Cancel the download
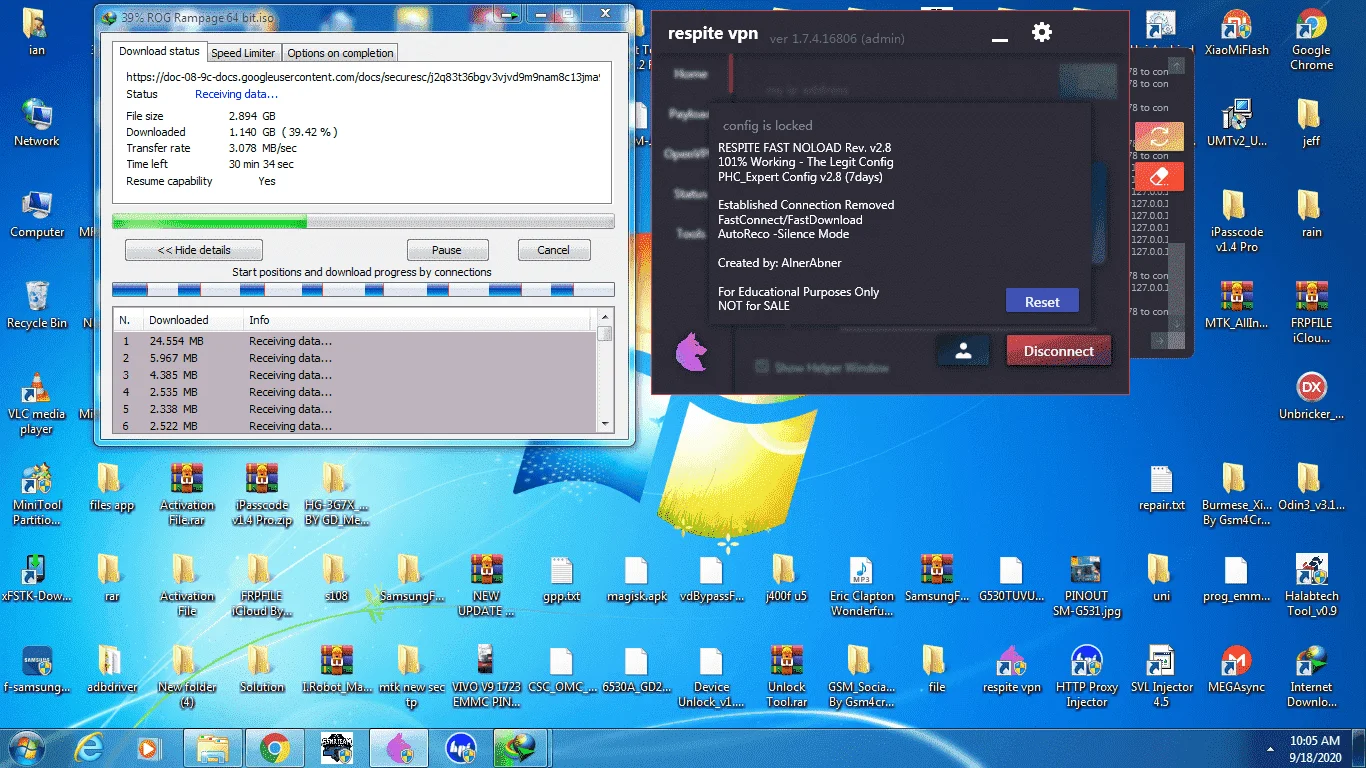This screenshot has width=1366, height=768. (553, 250)
